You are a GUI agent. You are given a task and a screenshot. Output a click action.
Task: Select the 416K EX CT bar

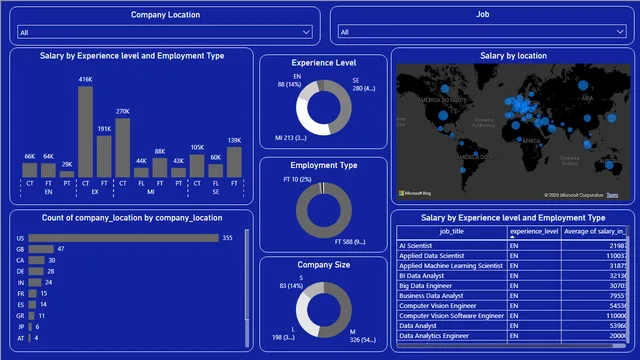[x=85, y=132]
